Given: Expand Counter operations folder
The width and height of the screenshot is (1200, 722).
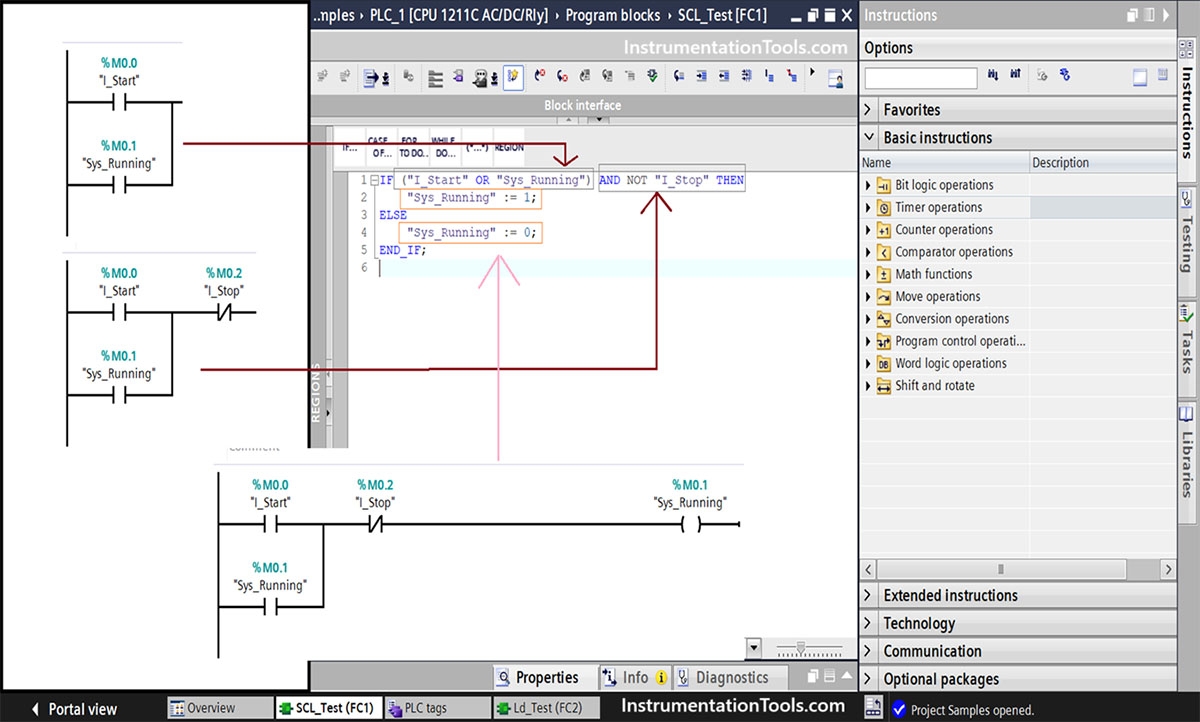Looking at the screenshot, I should click(868, 230).
